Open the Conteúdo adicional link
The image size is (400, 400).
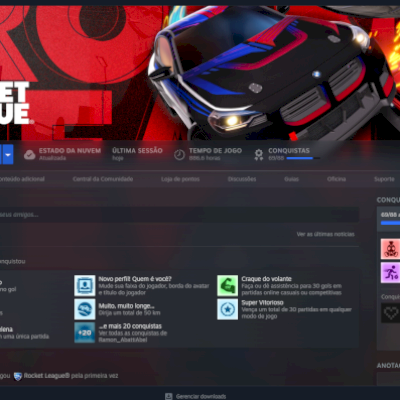click(22, 179)
